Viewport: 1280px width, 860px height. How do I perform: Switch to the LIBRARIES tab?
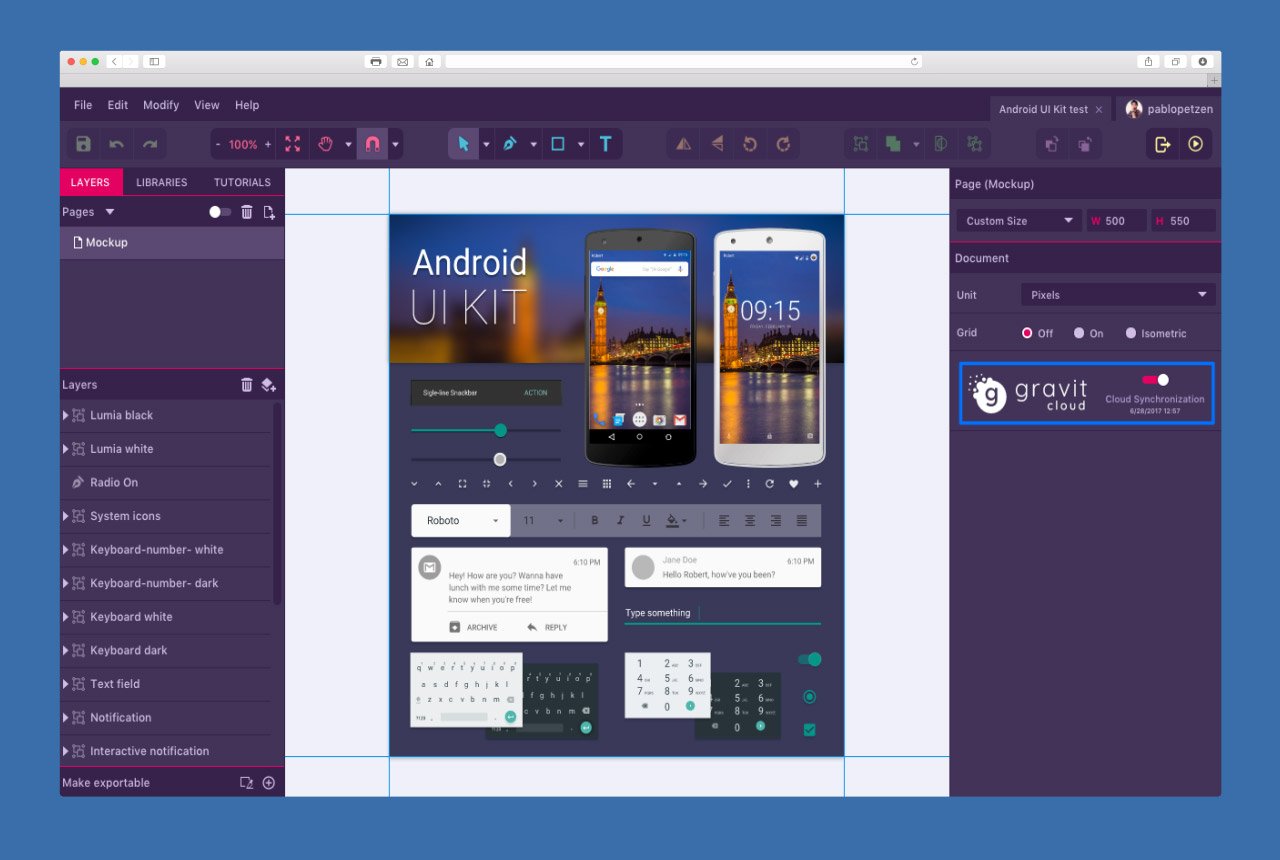coord(161,182)
